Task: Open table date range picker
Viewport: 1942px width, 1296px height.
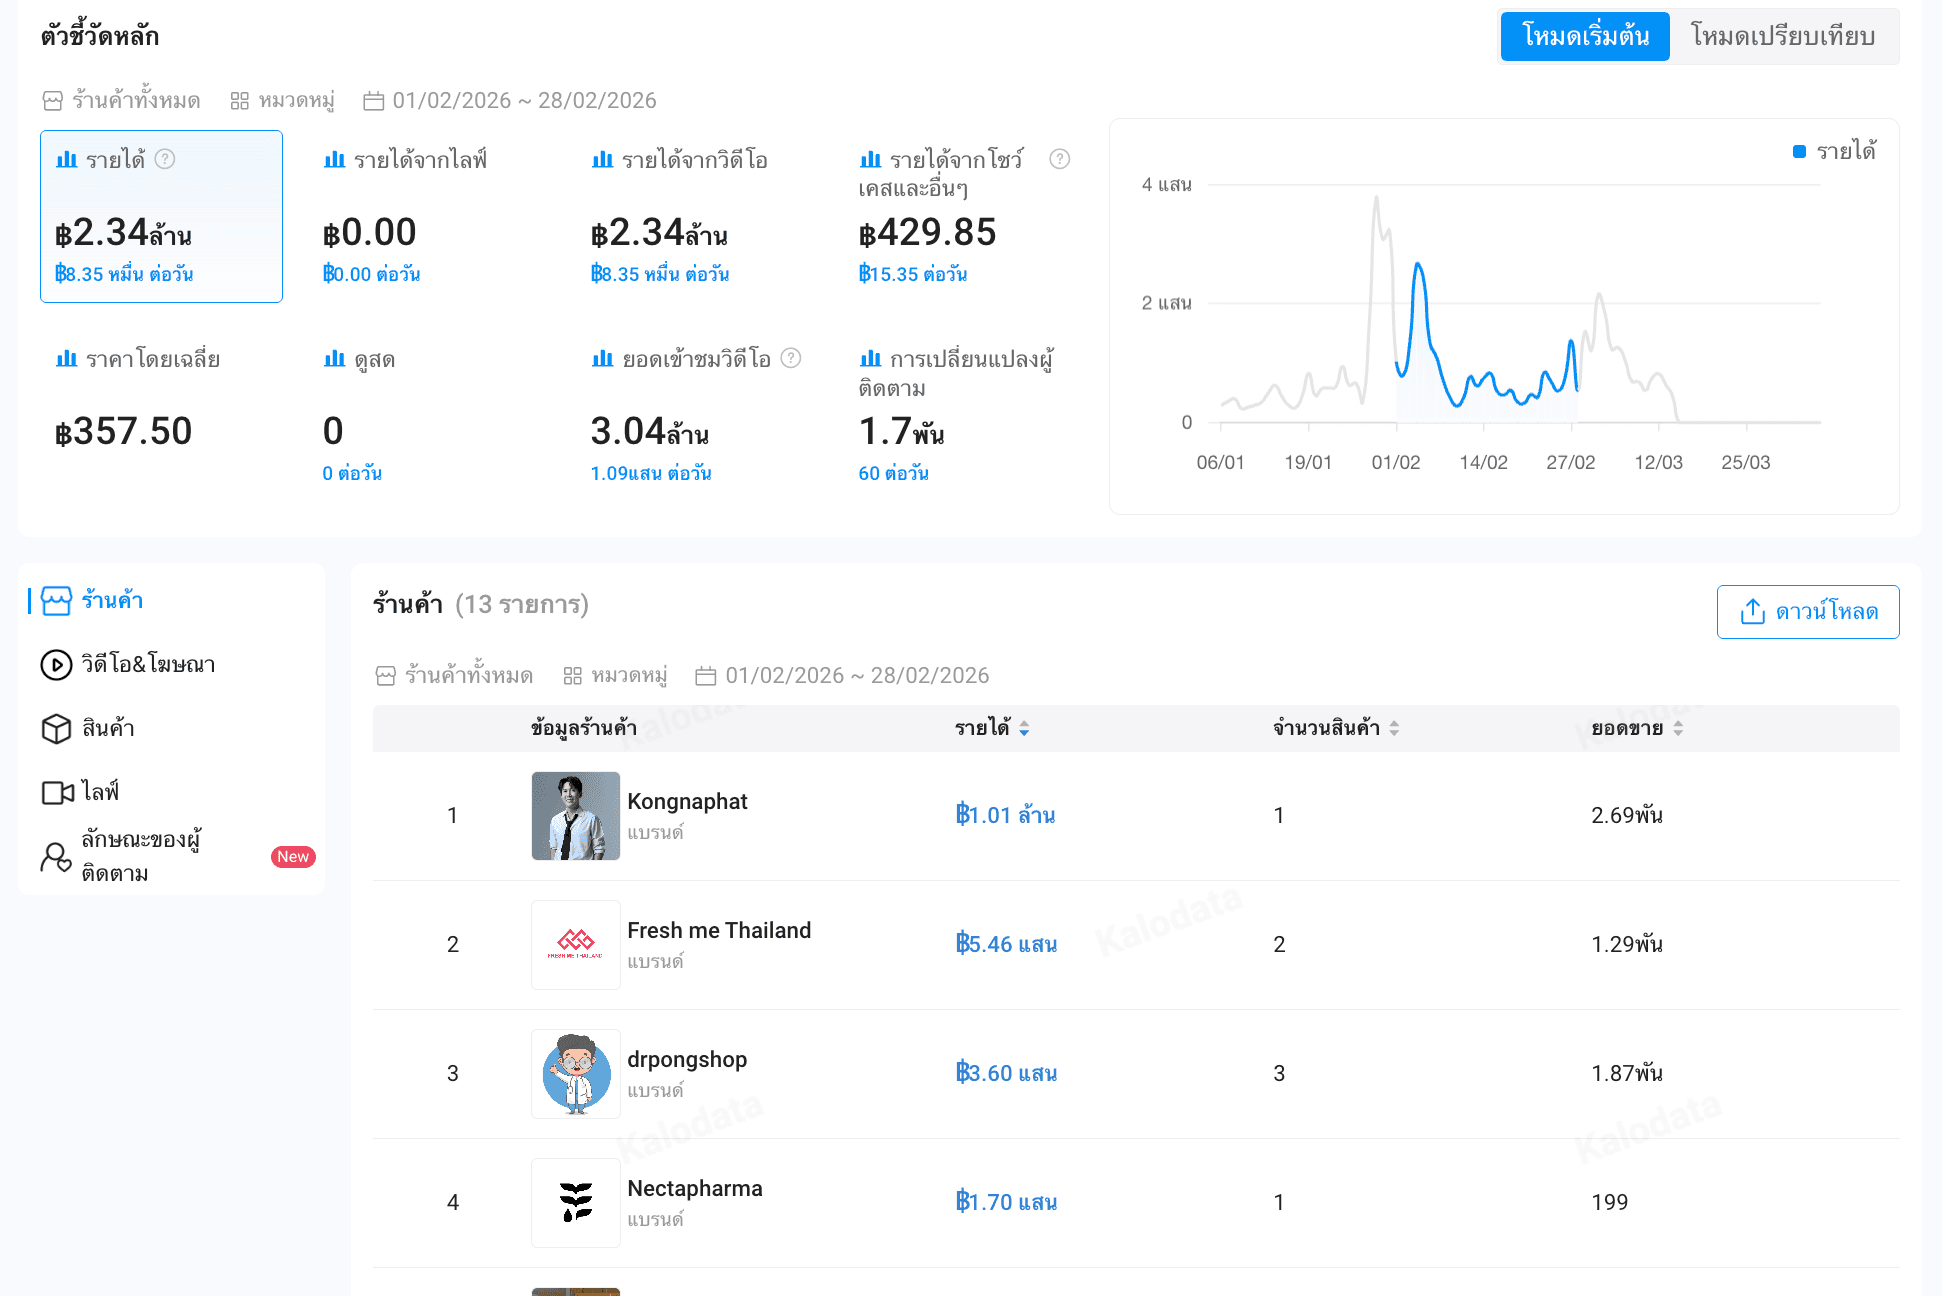Action: click(x=843, y=676)
